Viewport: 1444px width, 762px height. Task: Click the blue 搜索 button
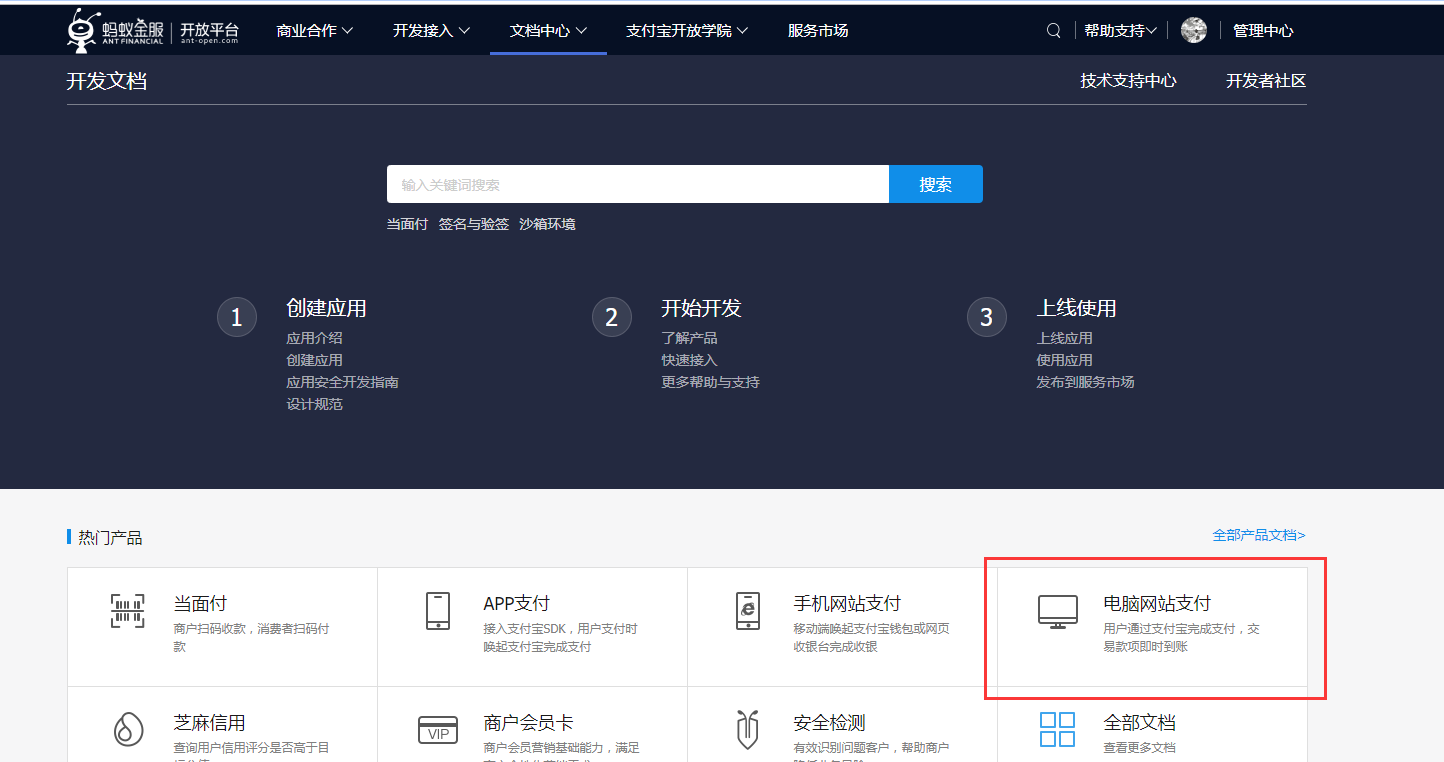tap(936, 184)
